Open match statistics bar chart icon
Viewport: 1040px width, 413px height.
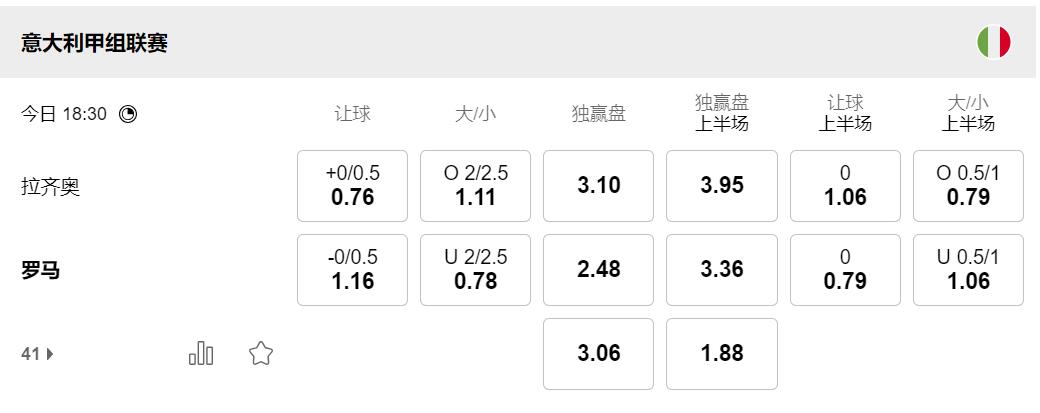[201, 353]
